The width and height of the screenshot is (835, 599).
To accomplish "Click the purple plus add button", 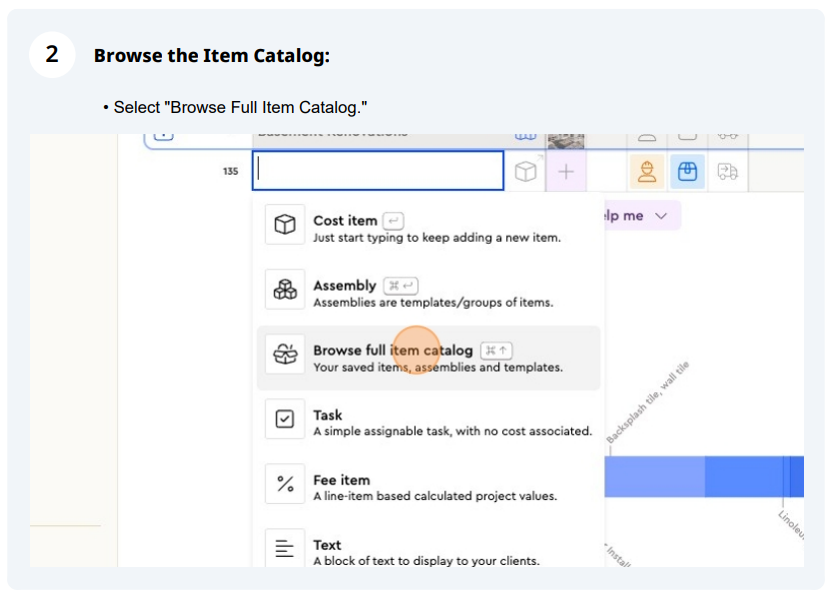I will click(x=566, y=171).
